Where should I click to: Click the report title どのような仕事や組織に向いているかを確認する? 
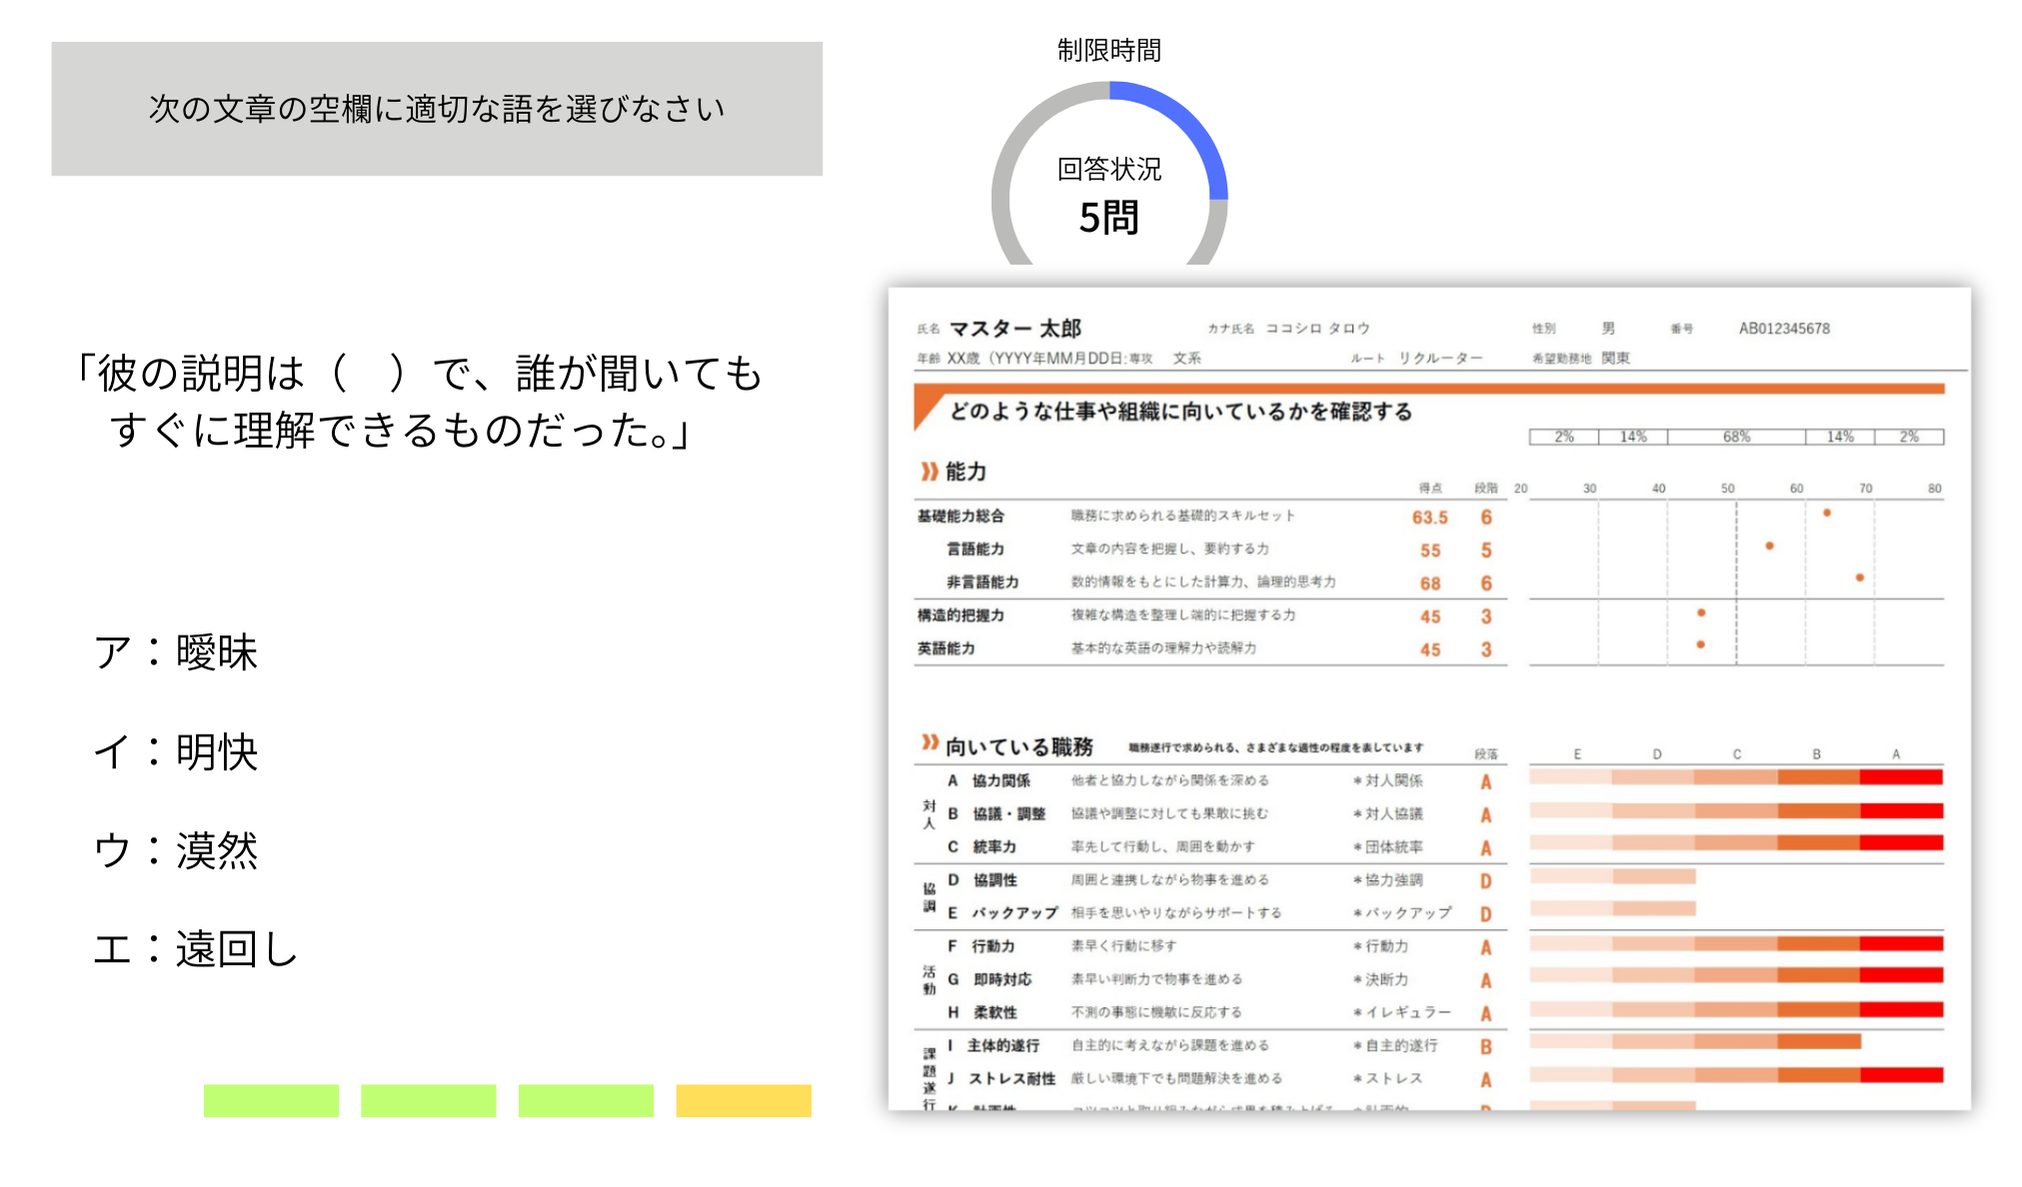1180,411
